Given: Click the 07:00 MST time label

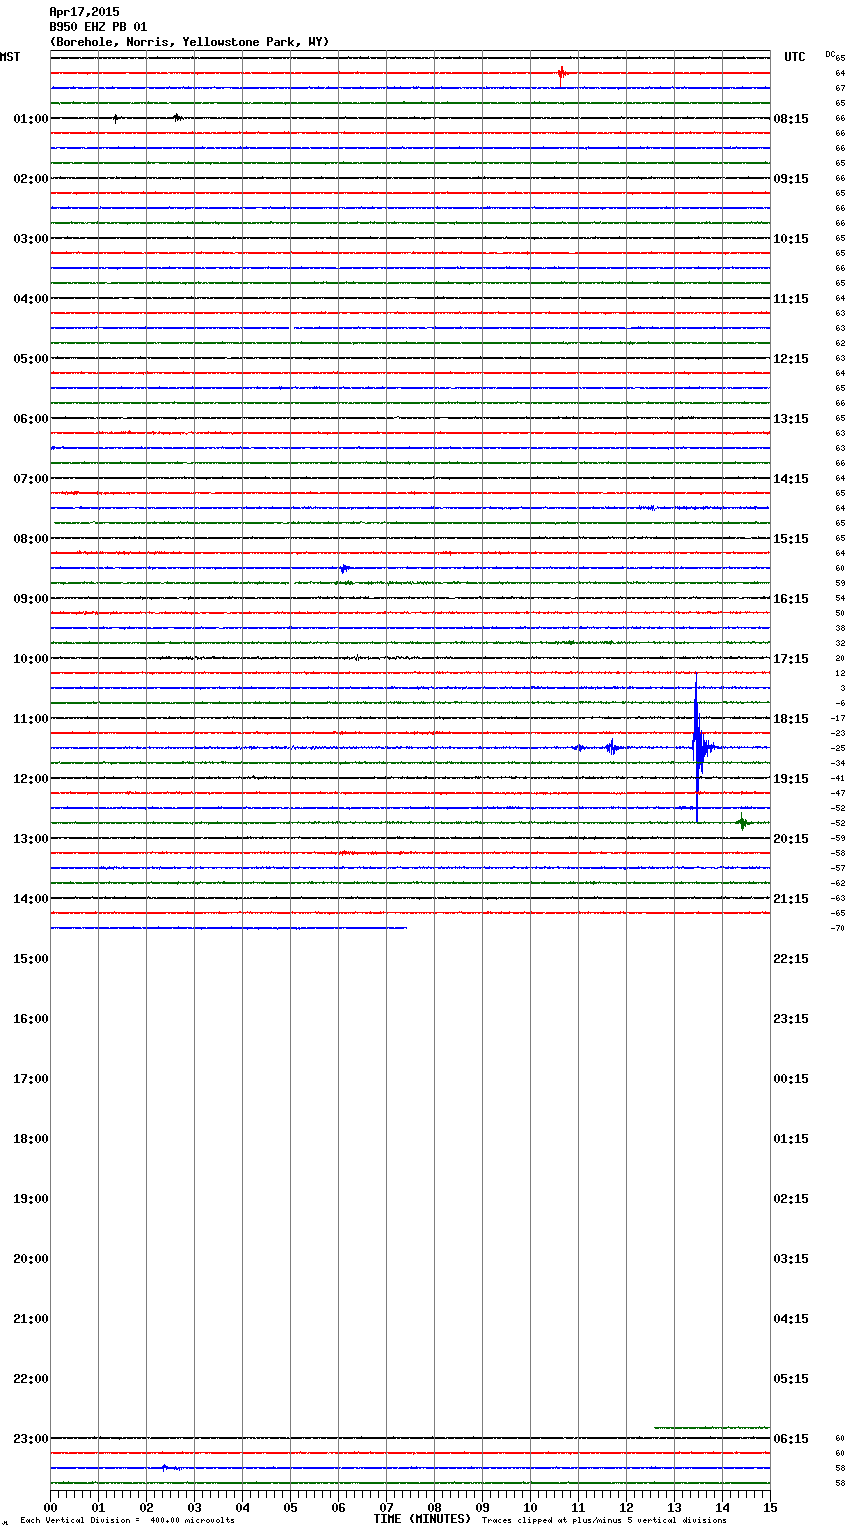Looking at the screenshot, I should pos(31,479).
